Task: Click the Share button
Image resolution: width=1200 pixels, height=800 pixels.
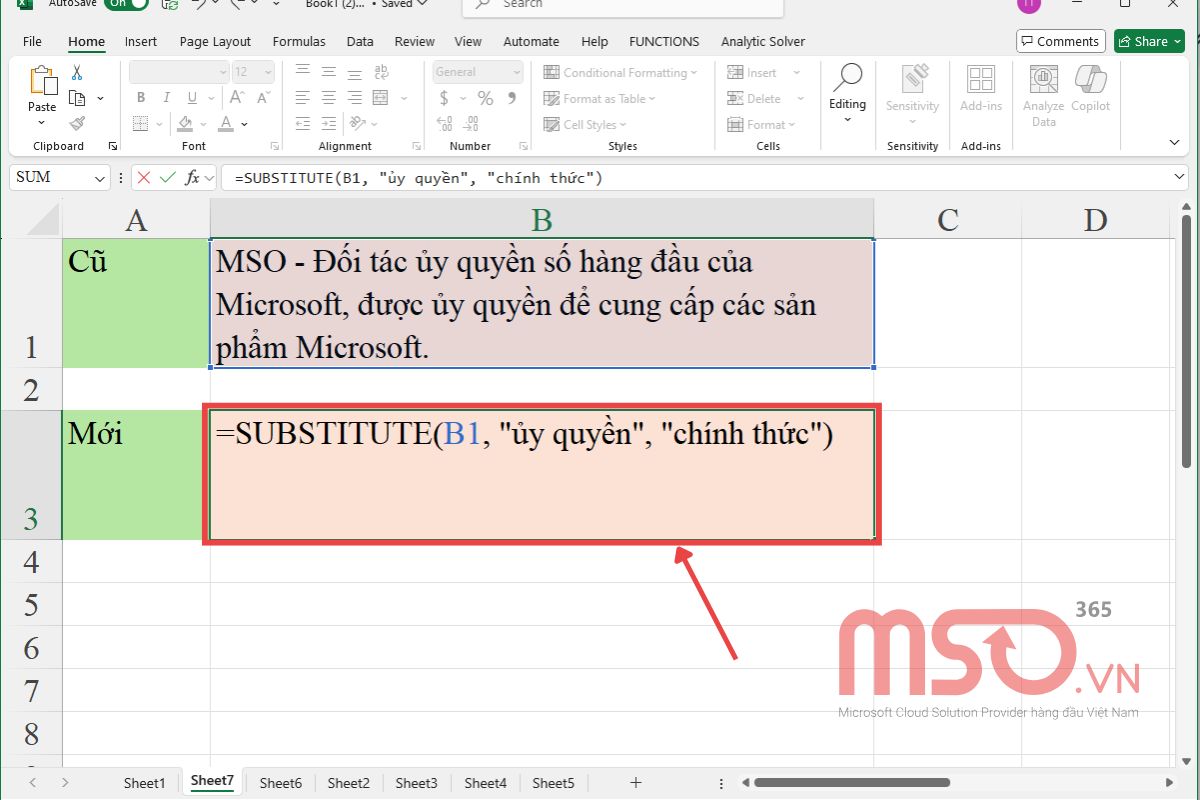Action: [1150, 41]
